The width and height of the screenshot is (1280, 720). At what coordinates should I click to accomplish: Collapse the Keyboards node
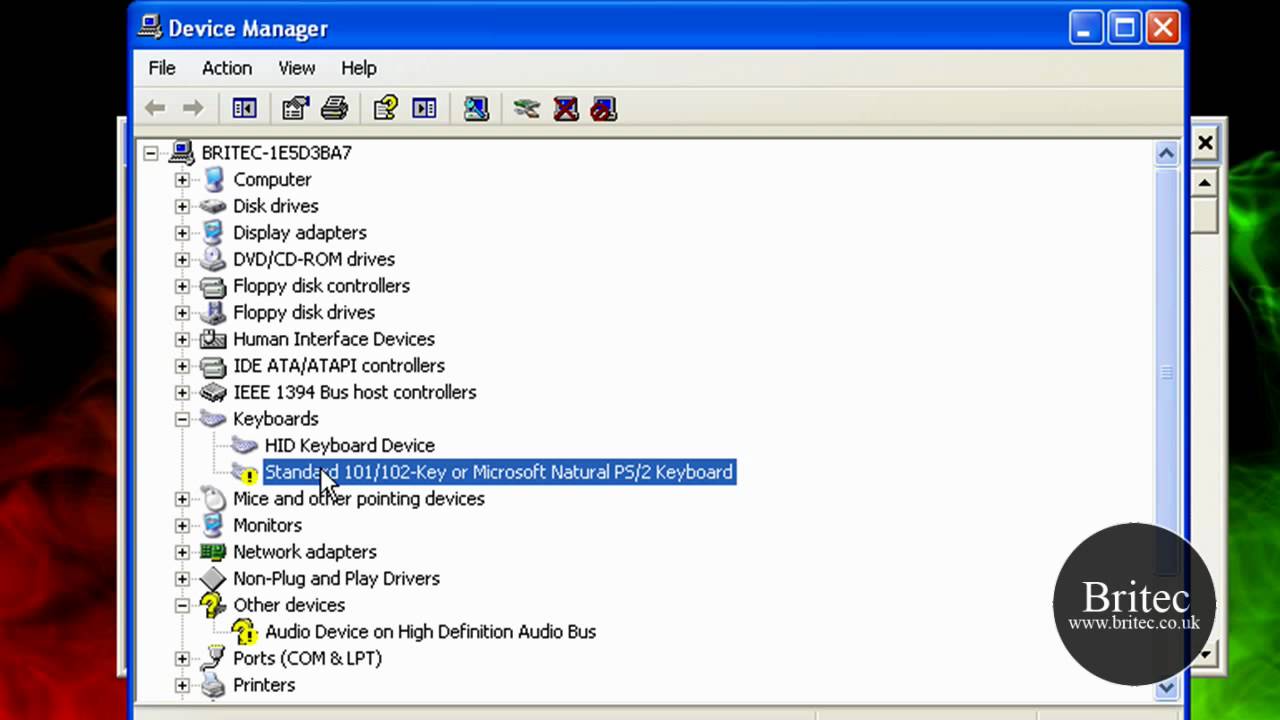coord(182,419)
